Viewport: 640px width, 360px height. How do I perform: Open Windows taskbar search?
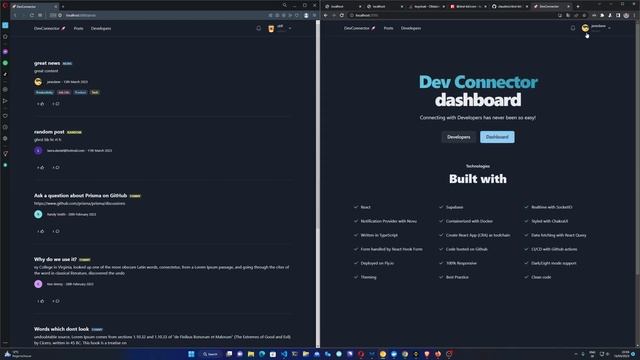[x=210, y=354]
